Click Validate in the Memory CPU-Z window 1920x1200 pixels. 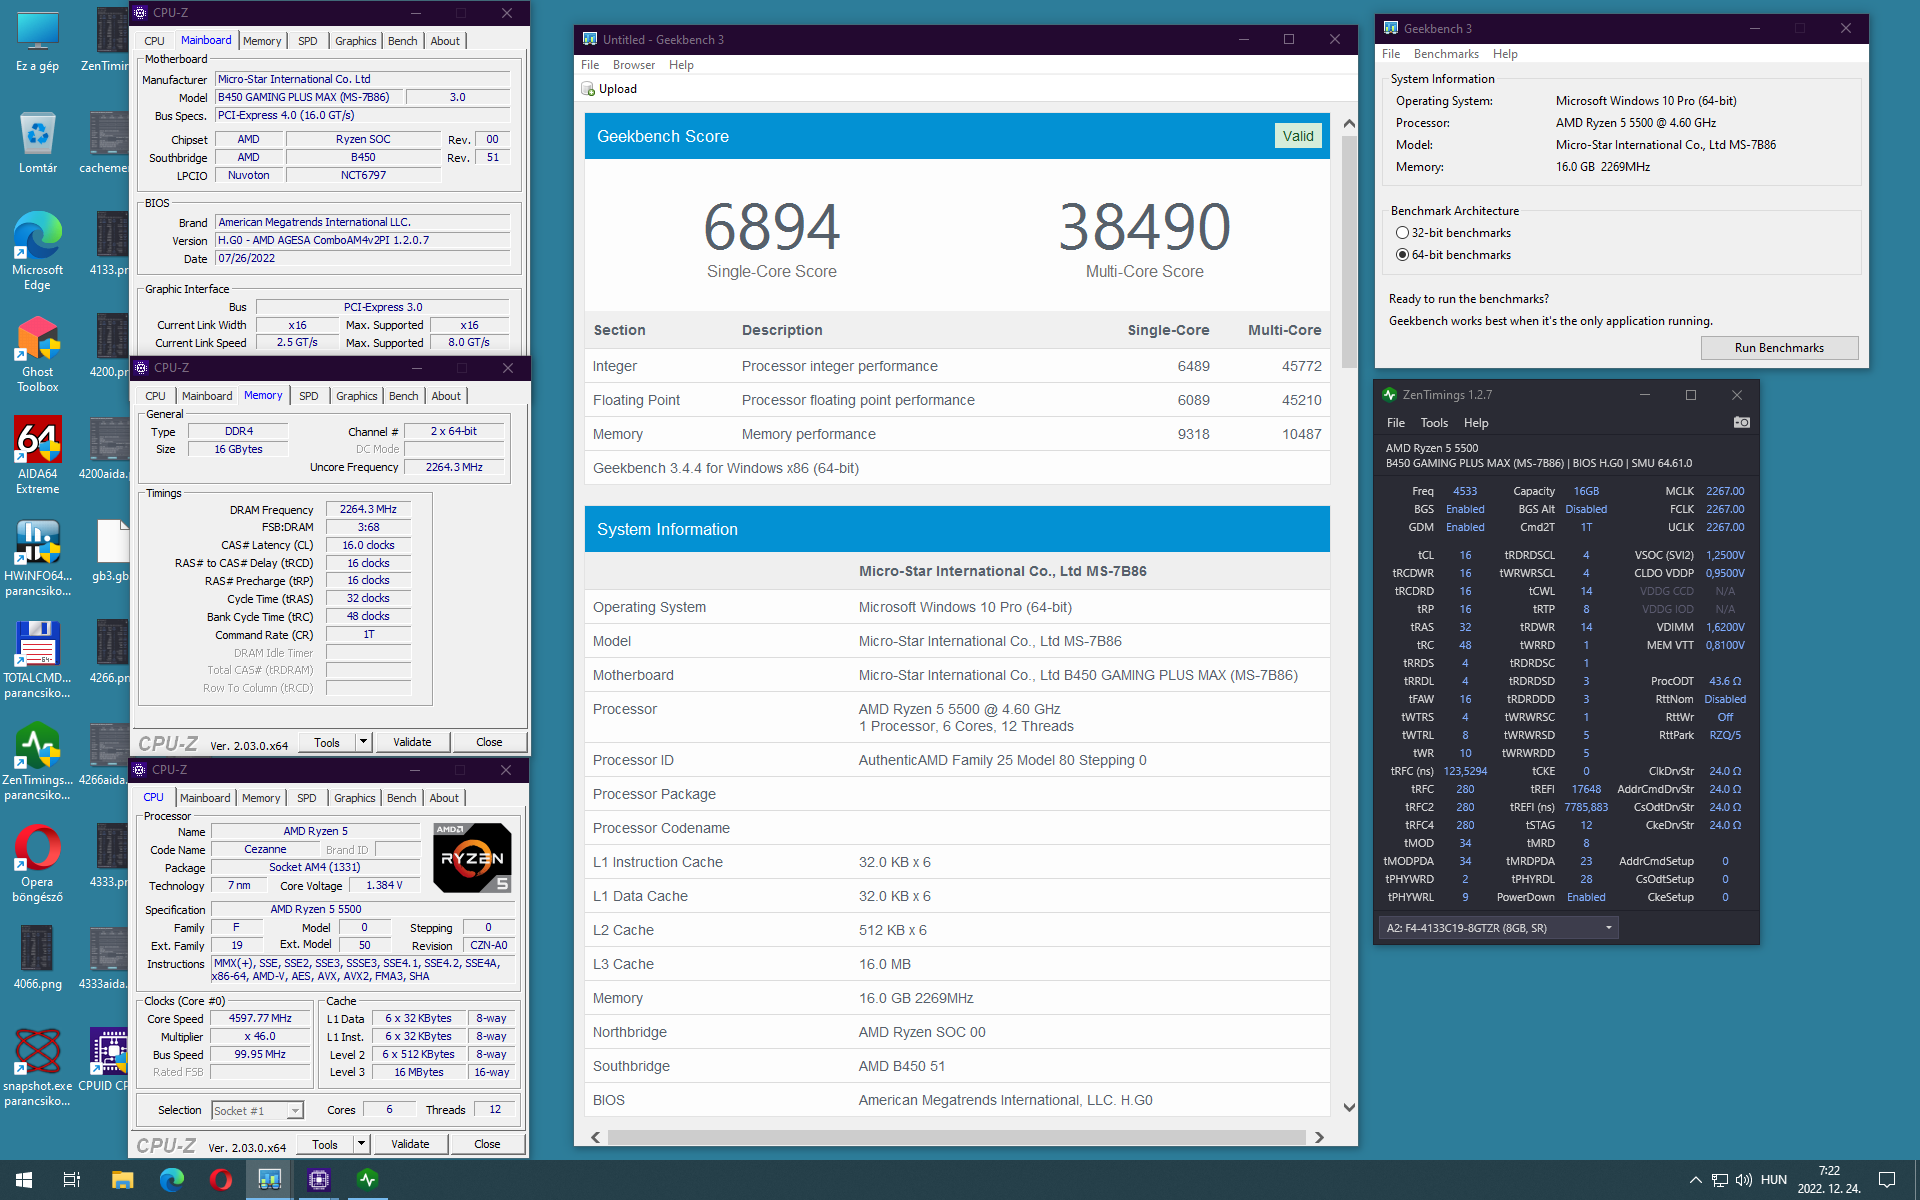412,742
